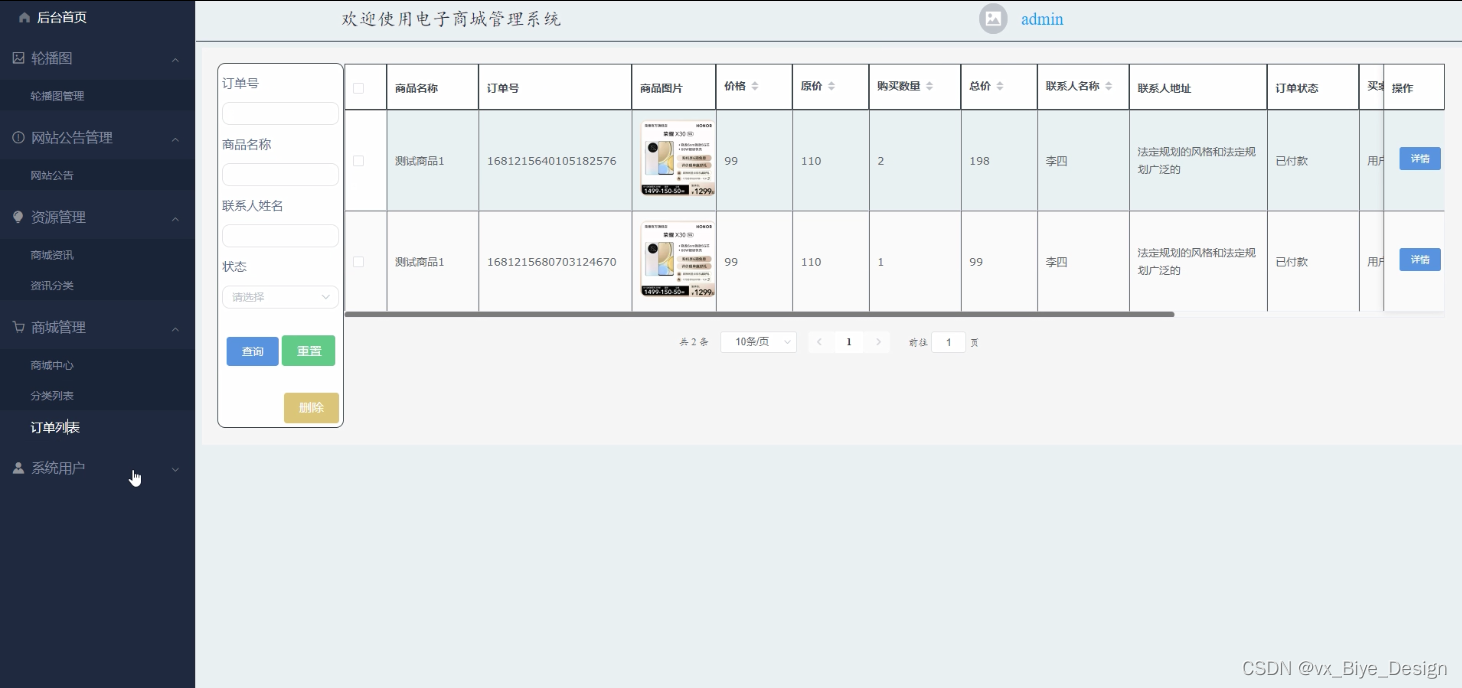Collapse the 资源管理 menu chevron
Viewport: 1462px width, 688px height.
point(175,218)
